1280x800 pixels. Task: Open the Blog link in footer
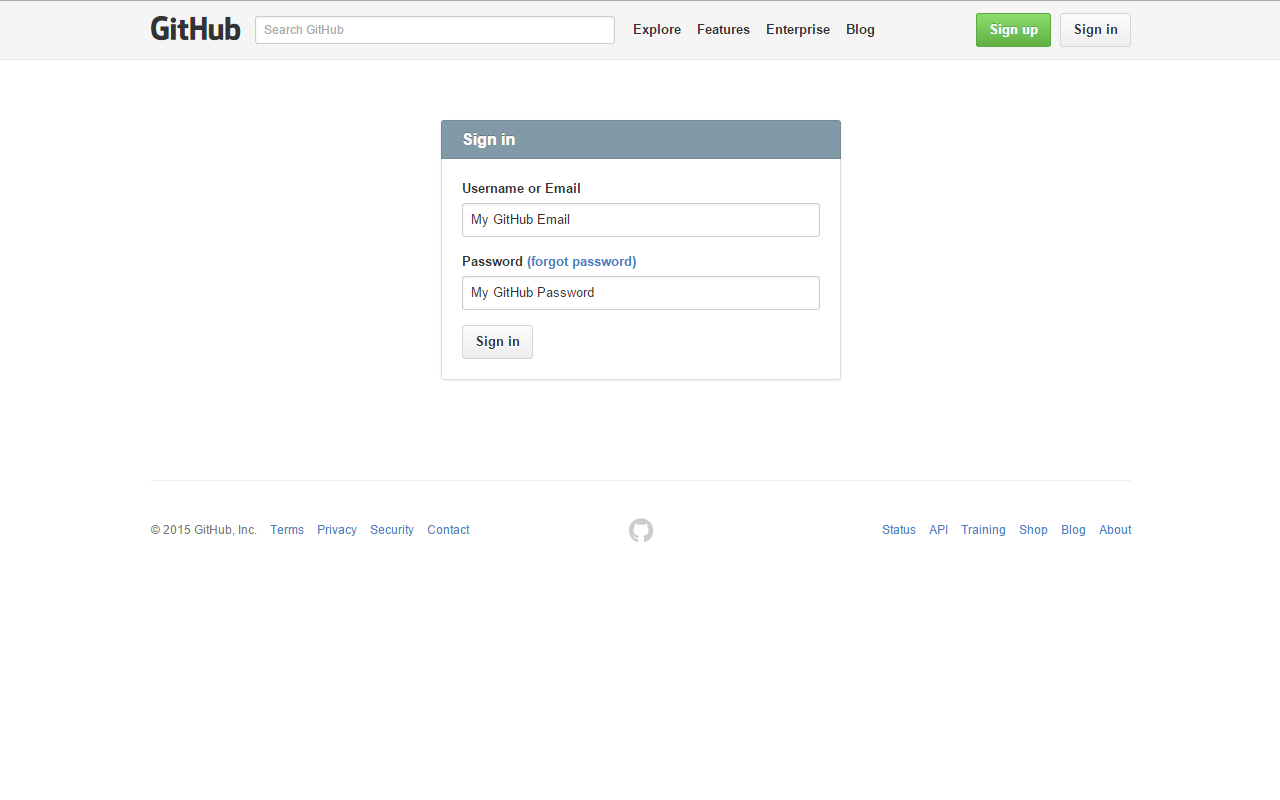click(x=1073, y=530)
